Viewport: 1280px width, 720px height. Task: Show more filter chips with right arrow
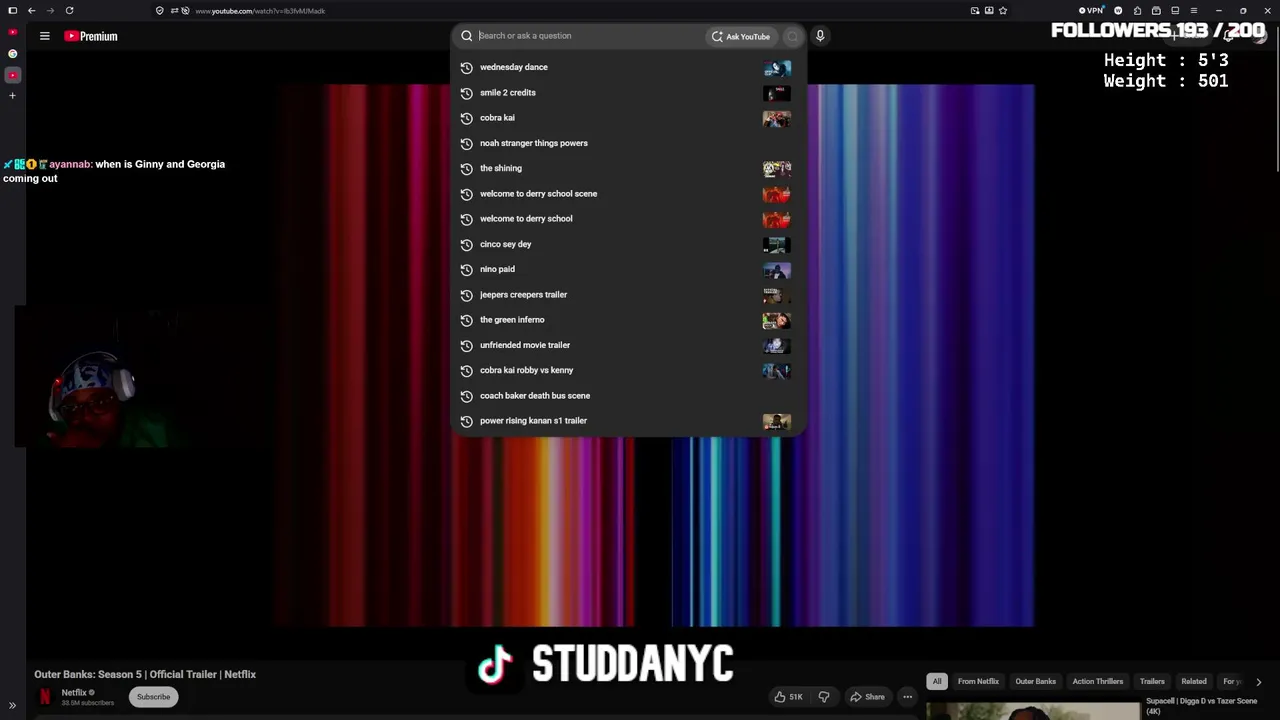click(1258, 682)
